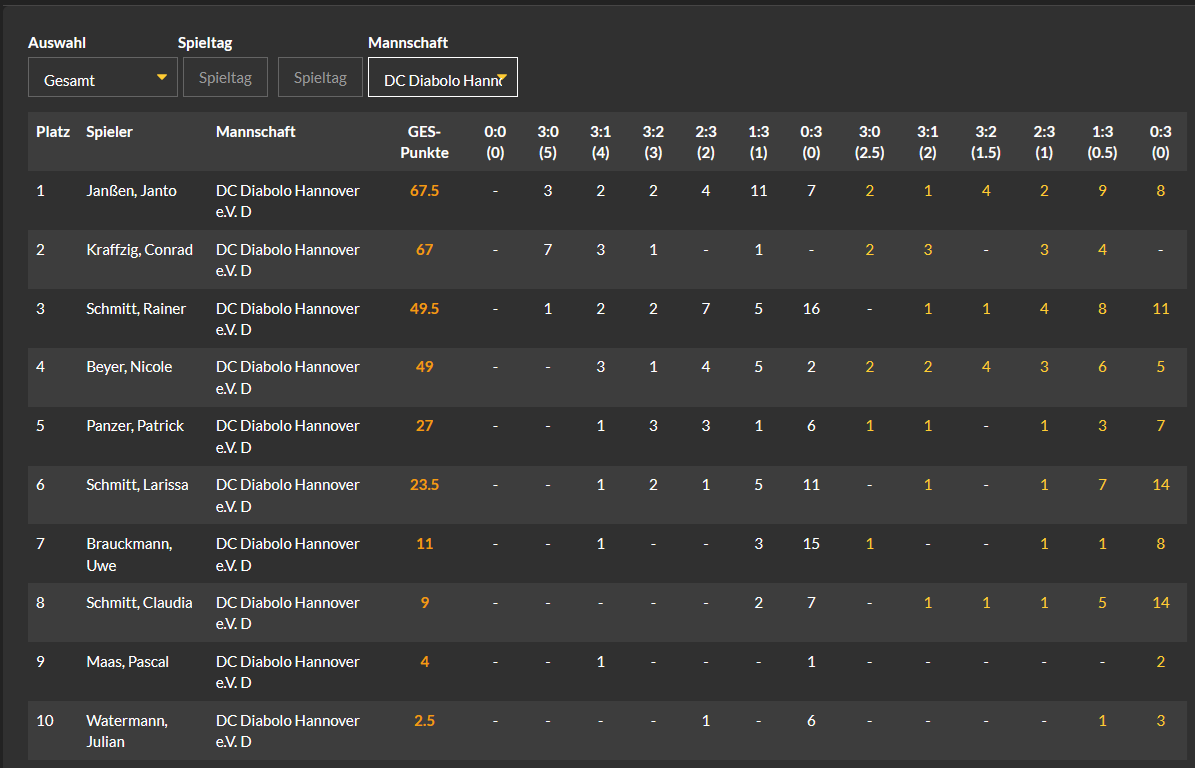Click total points value 67
1195x768 pixels.
pos(424,250)
